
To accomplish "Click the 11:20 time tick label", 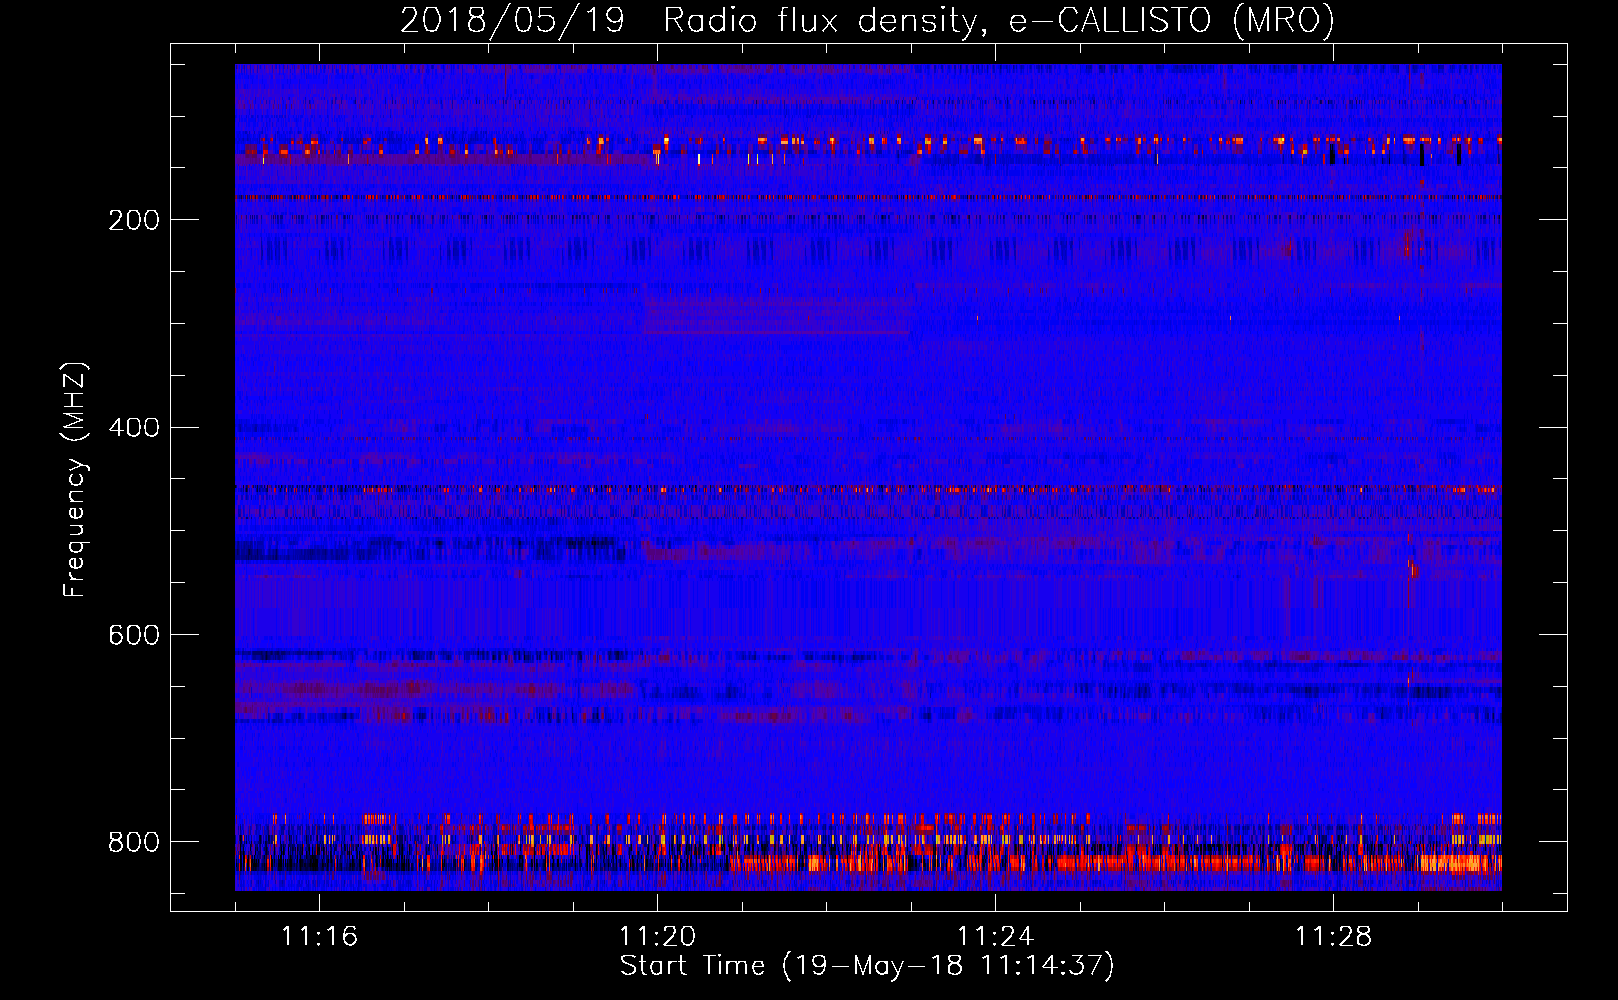I will click(x=657, y=937).
